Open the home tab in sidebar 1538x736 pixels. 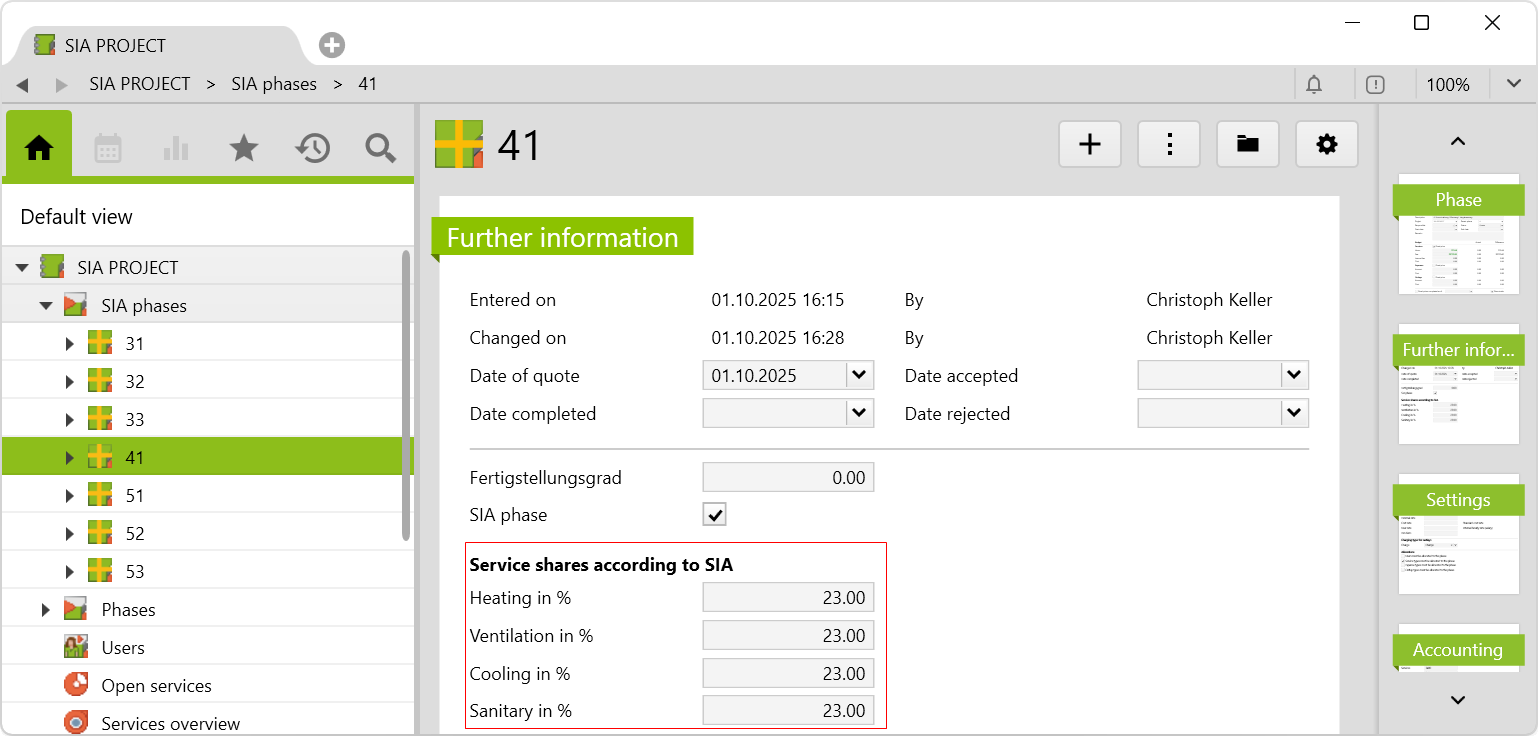click(39, 148)
